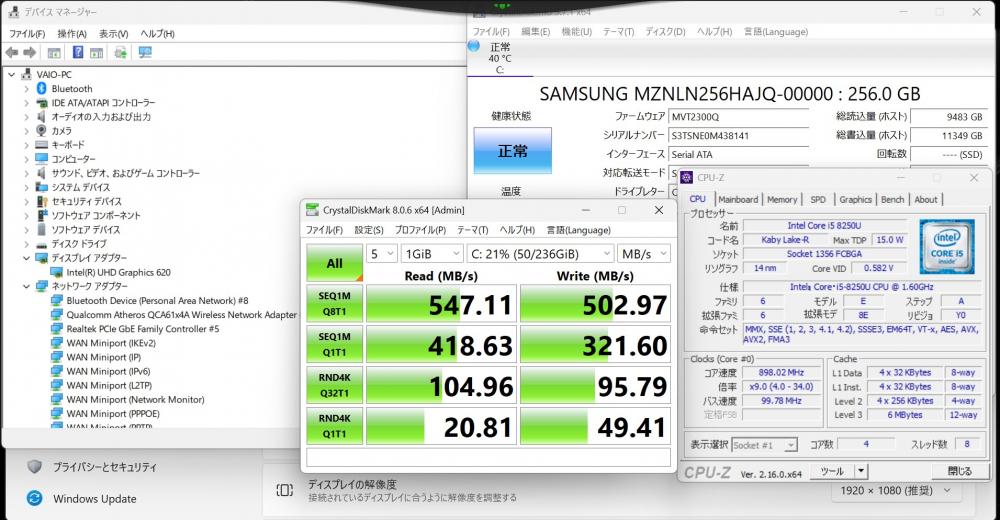
Task: Expand the Bluetooth category
Action: [x=26, y=88]
